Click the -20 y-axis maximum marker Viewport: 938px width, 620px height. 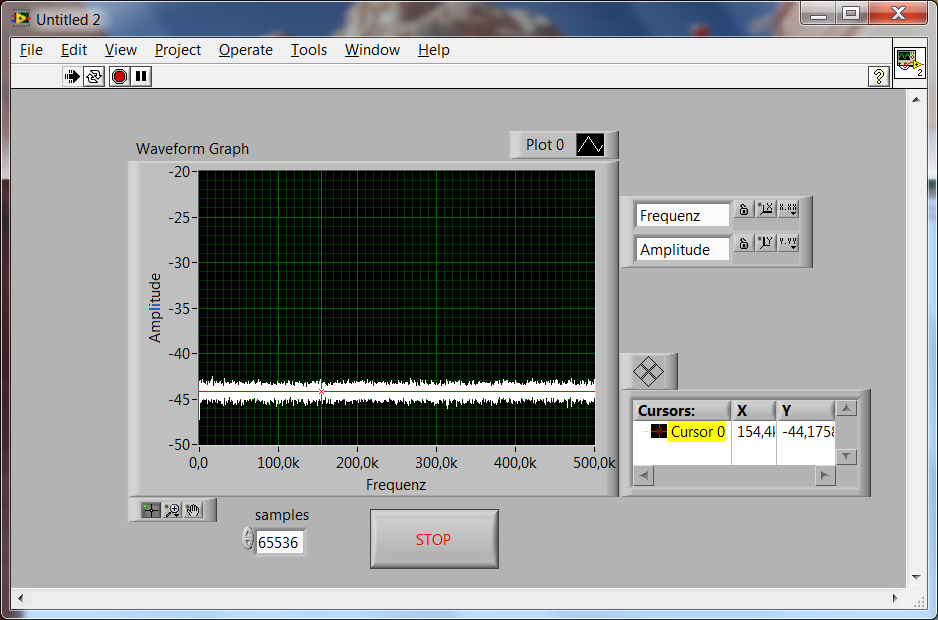179,172
